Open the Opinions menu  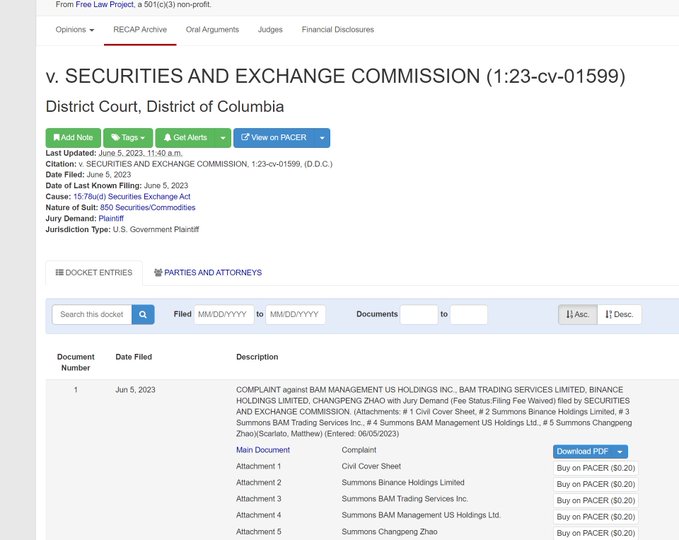[74, 29]
